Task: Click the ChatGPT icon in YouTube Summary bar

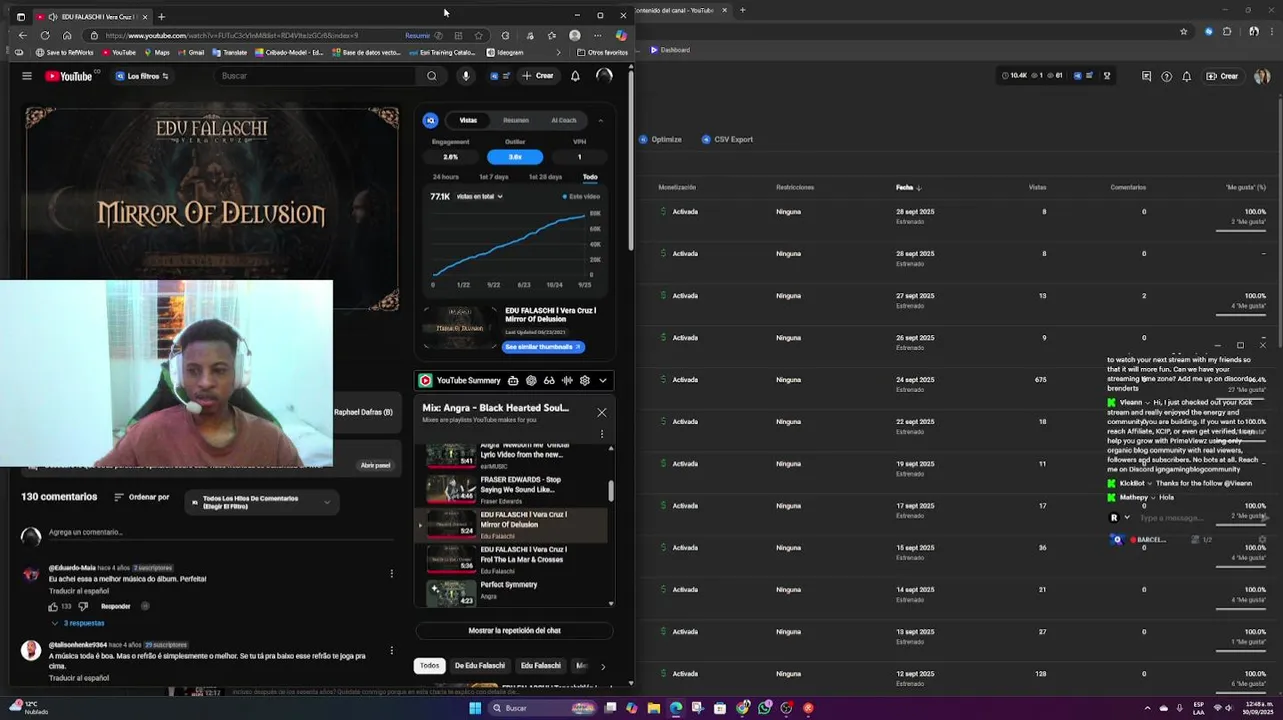Action: tap(531, 380)
